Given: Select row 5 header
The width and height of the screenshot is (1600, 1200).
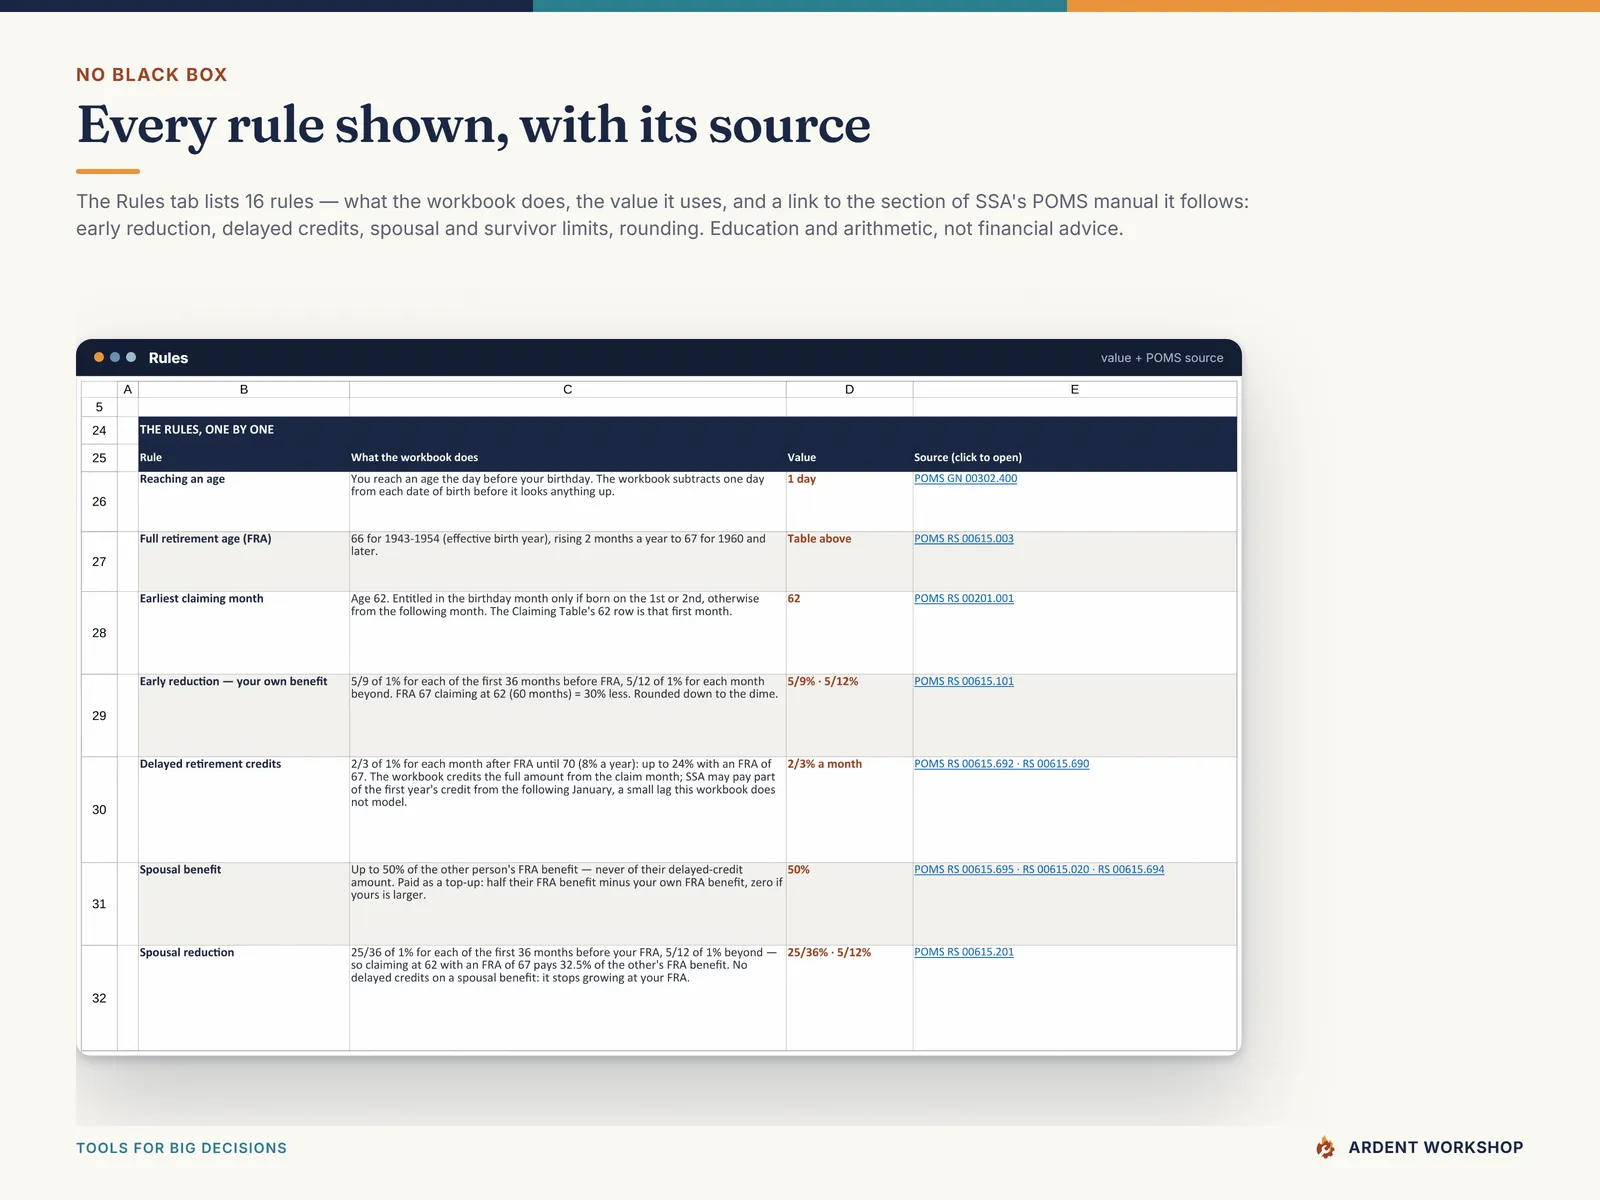Looking at the screenshot, I should pos(99,407).
